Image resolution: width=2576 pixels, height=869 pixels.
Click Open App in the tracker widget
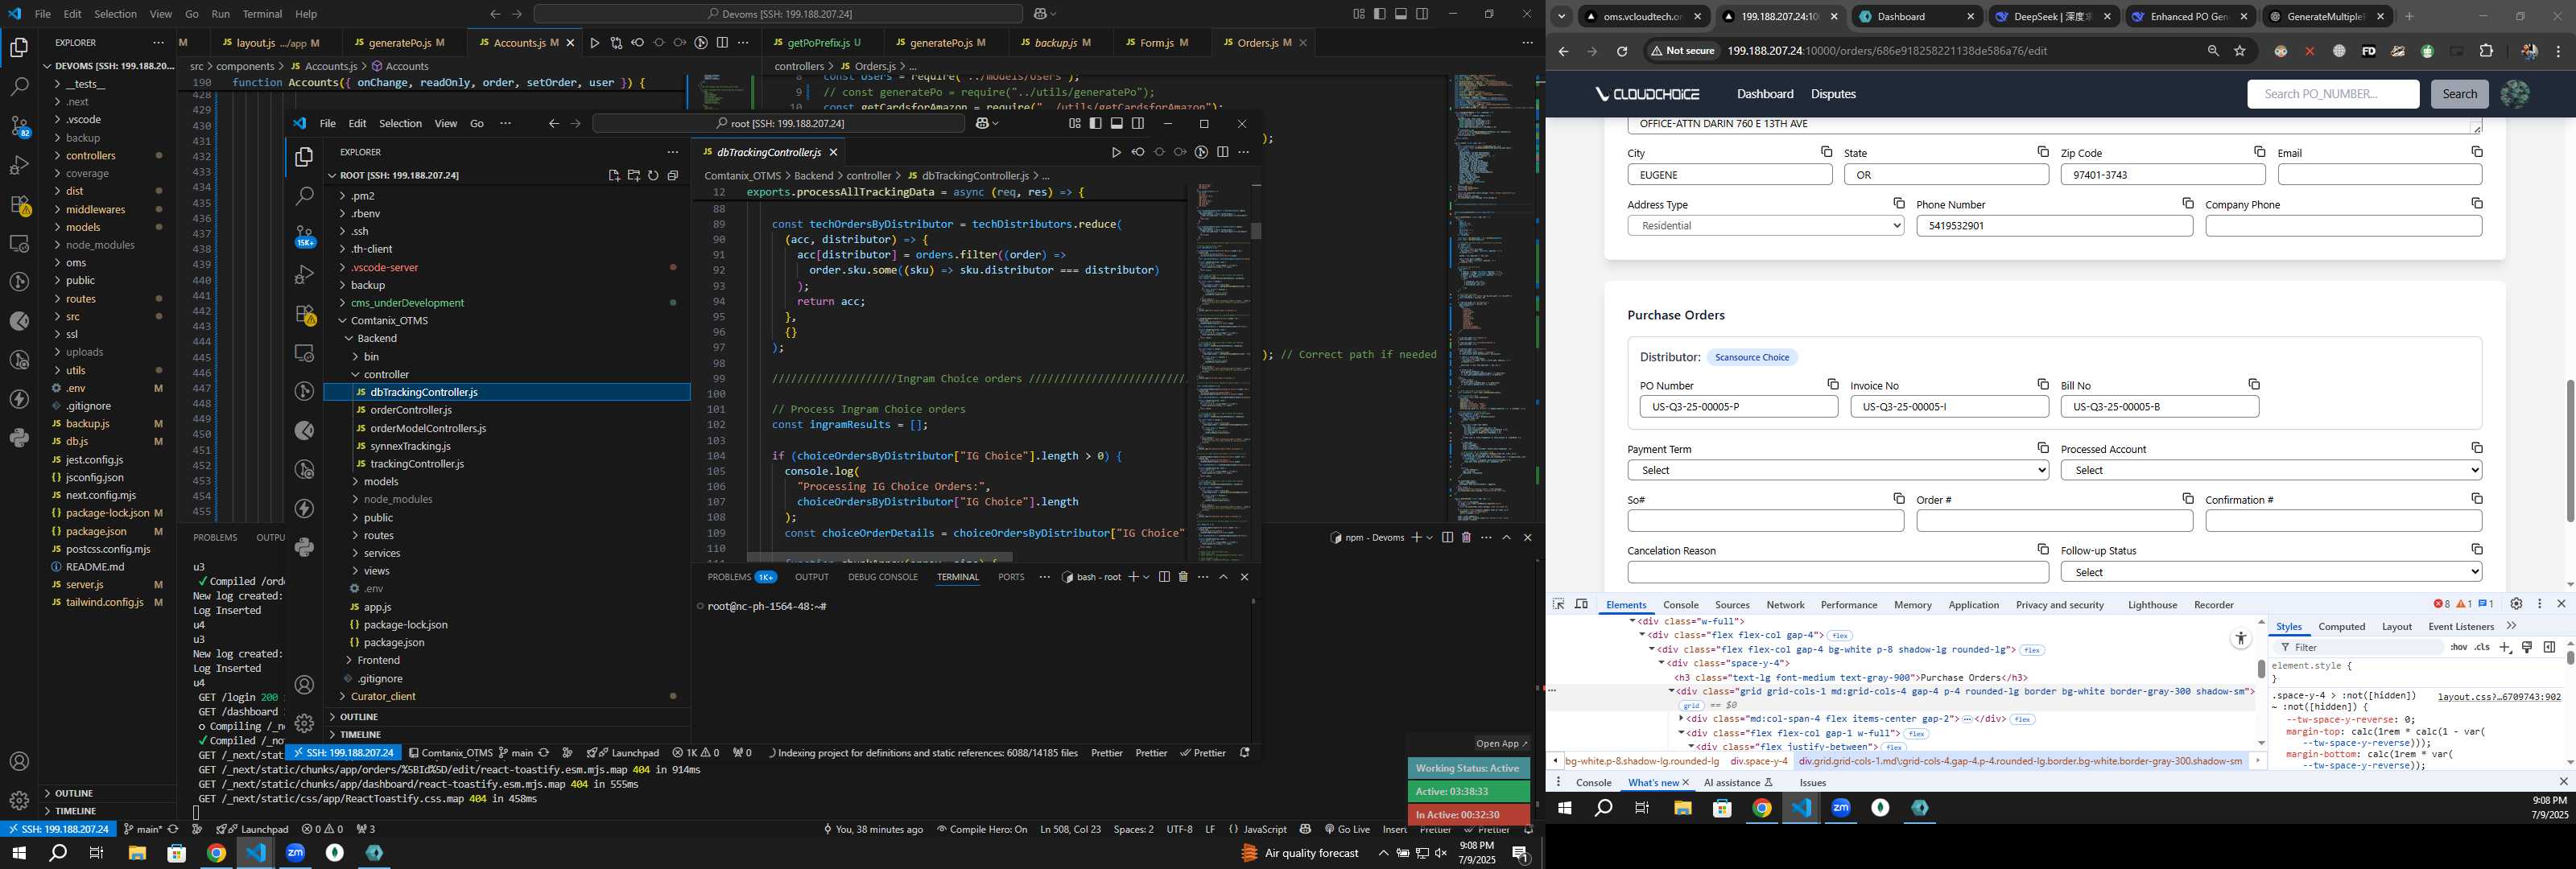pyautogui.click(x=1502, y=743)
